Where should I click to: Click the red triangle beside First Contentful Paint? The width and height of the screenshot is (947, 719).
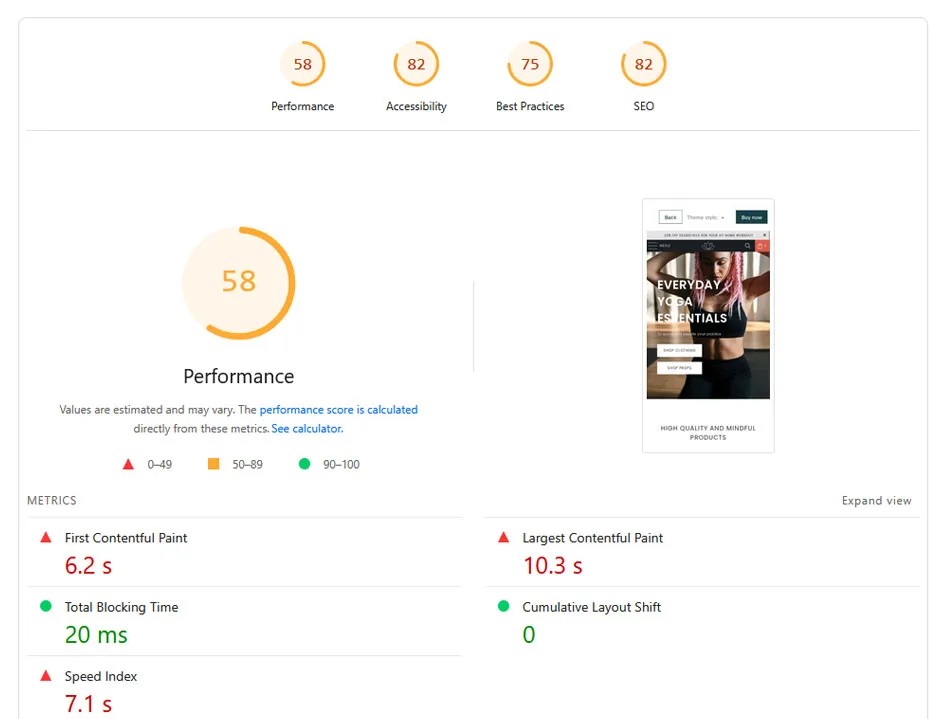46,538
